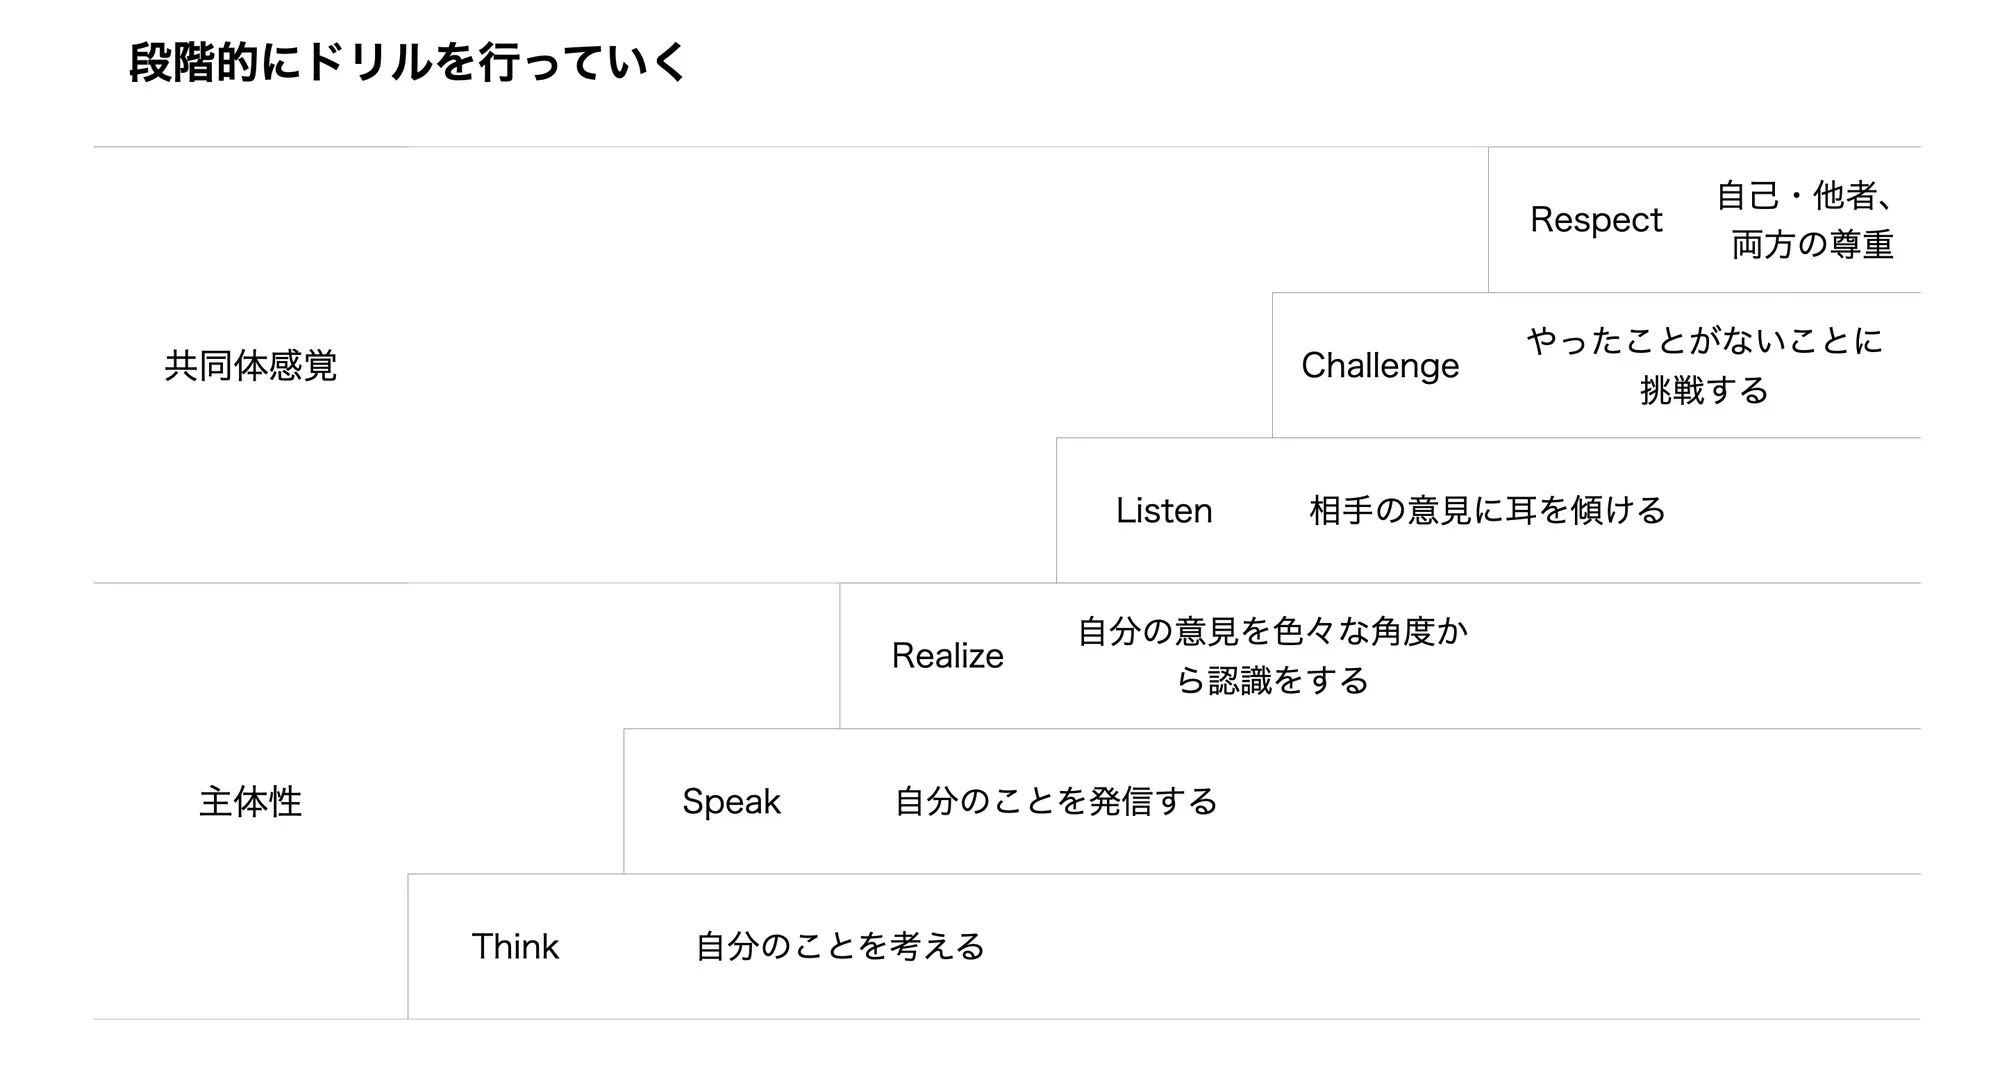Click the text line 自己・他者、

coord(1804,196)
